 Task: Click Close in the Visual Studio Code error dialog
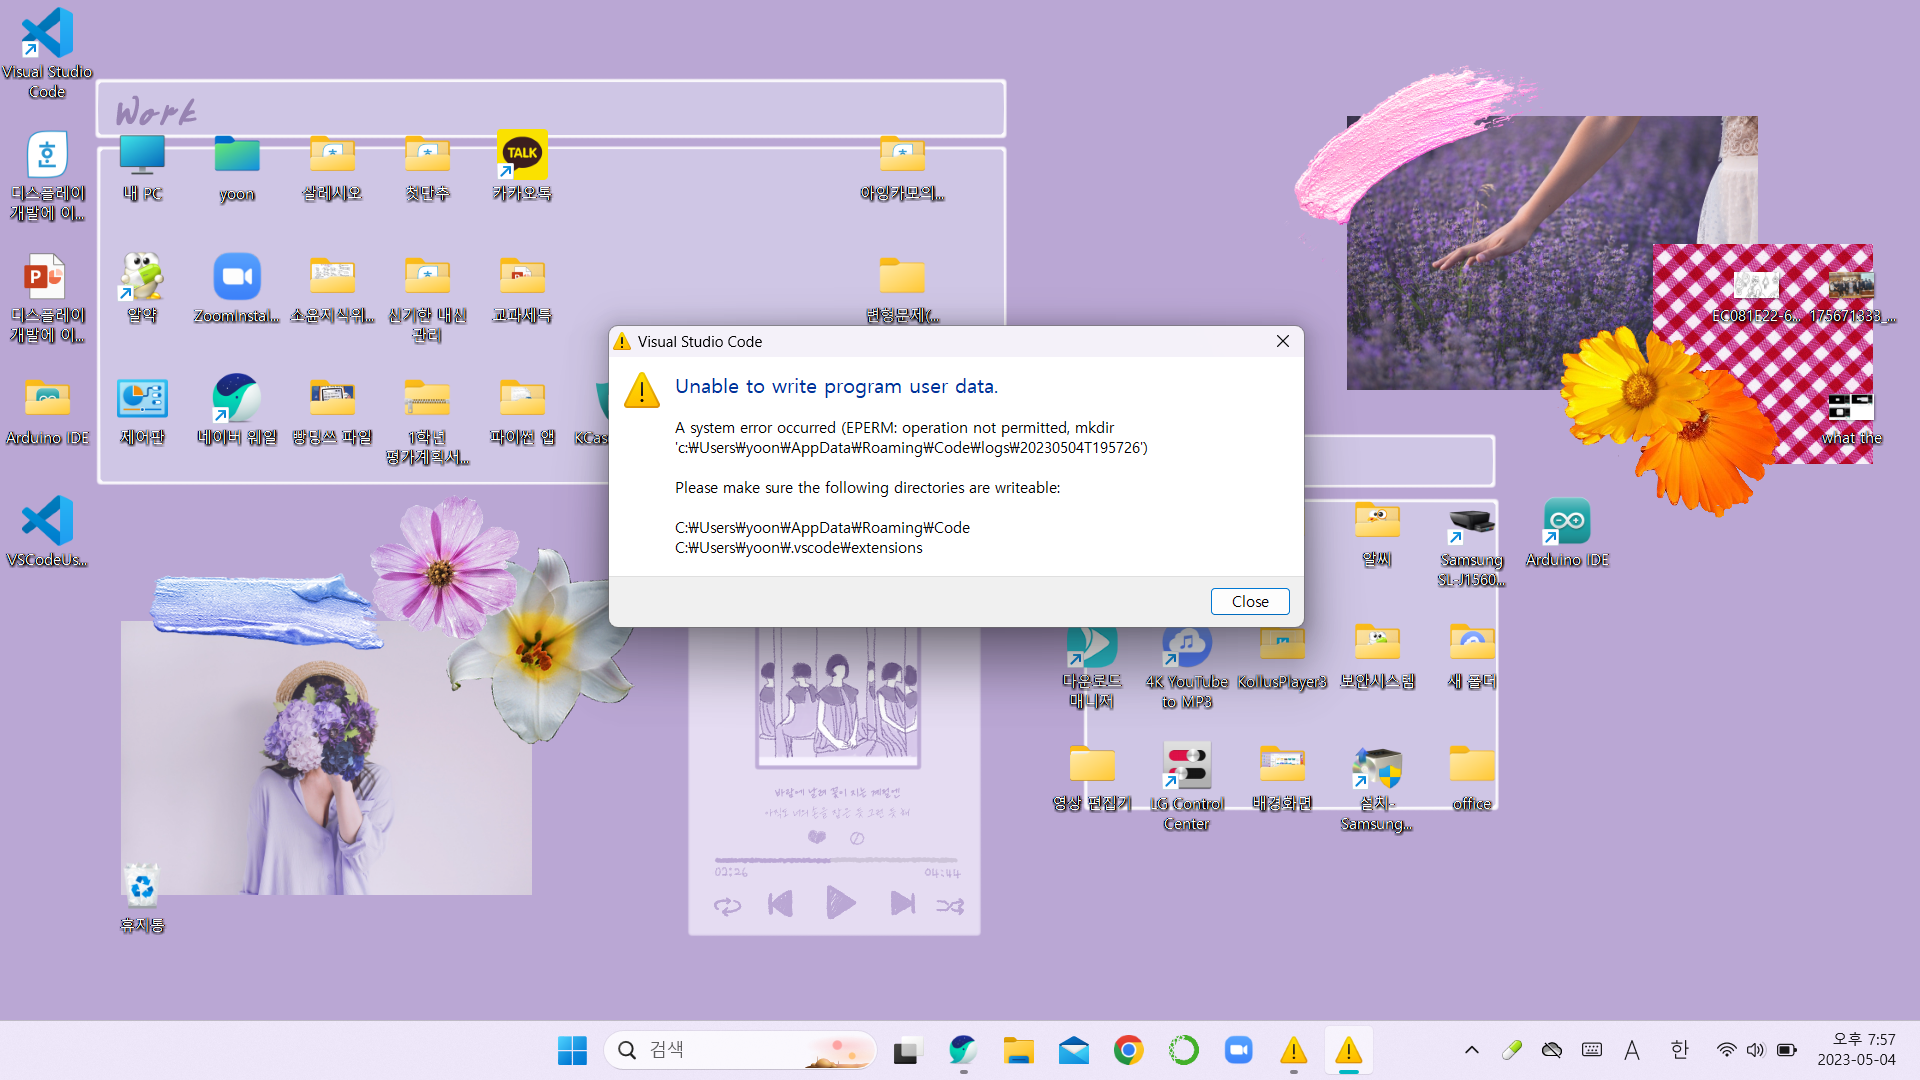(1250, 601)
